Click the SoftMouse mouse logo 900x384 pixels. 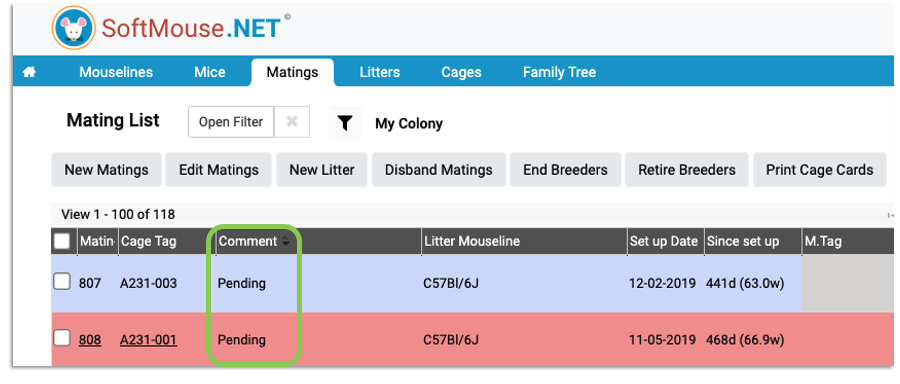73,28
